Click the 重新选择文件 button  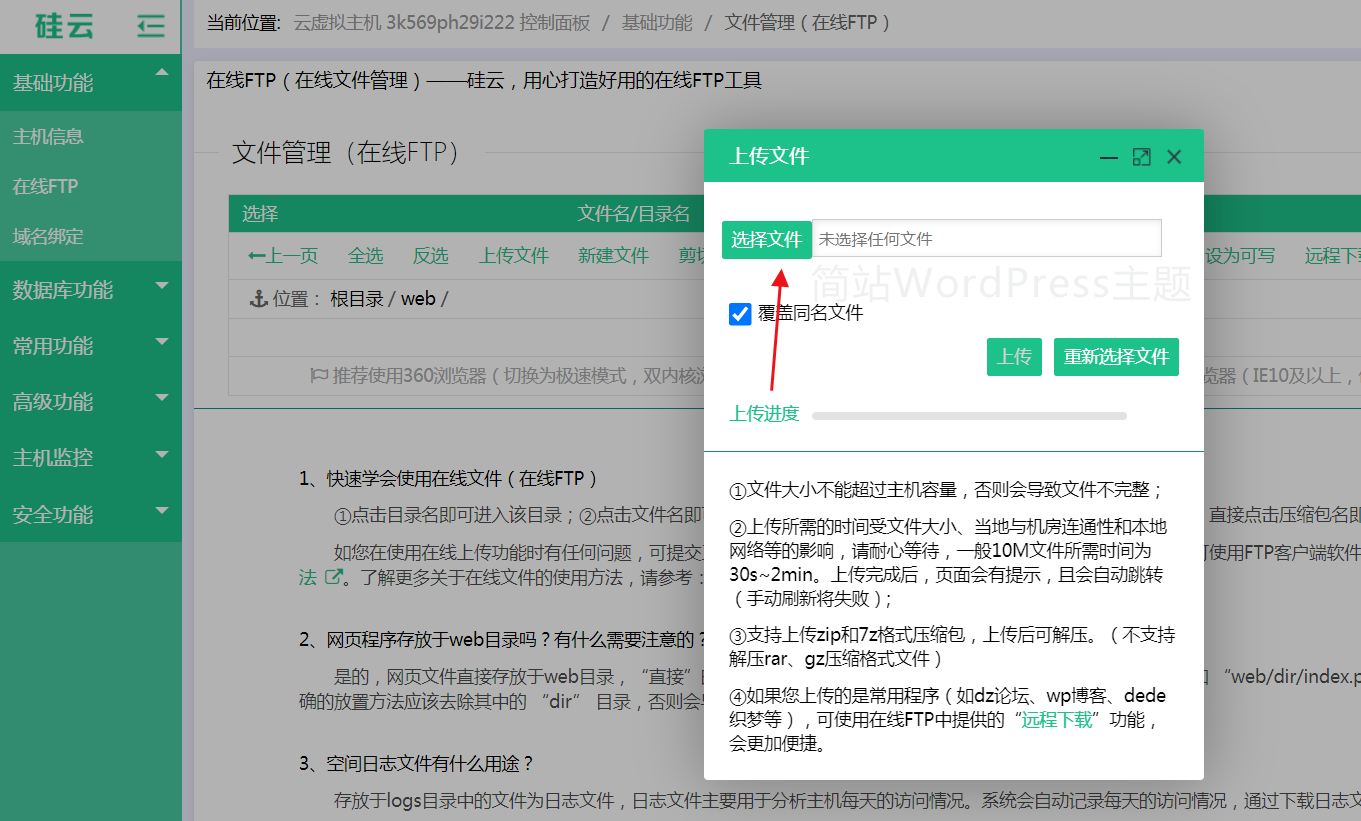coord(1116,357)
